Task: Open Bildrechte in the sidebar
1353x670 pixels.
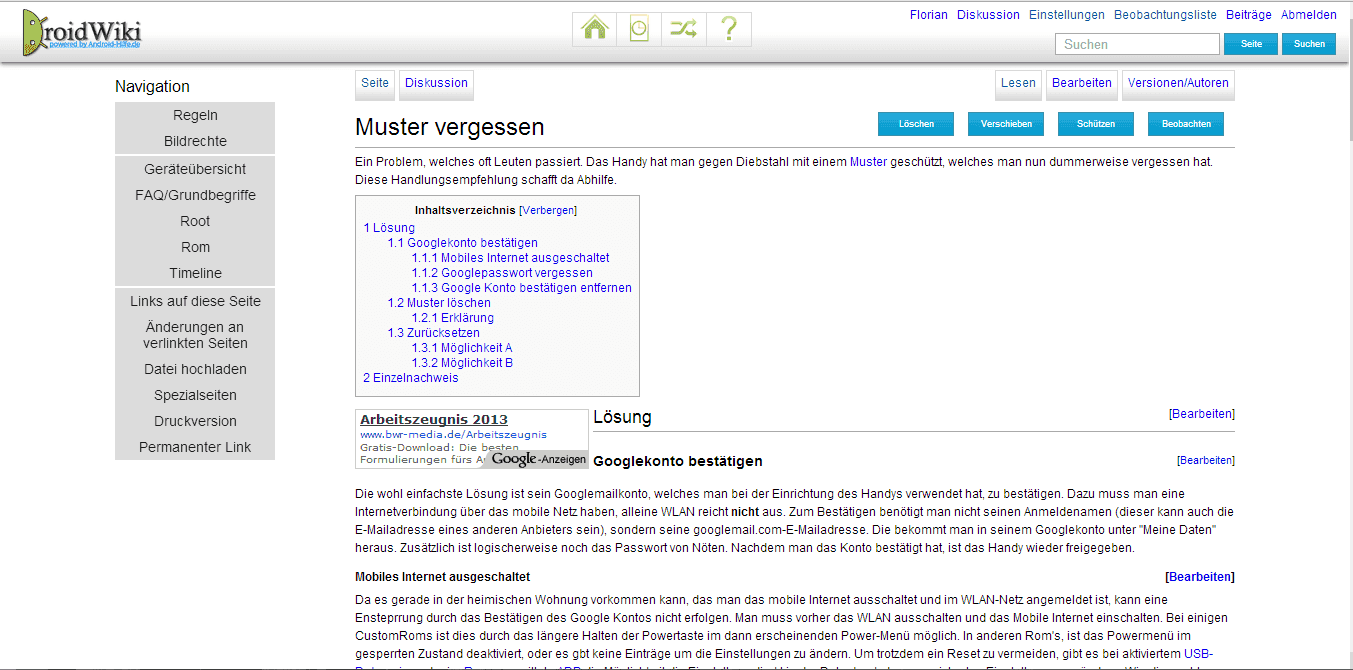Action: (195, 141)
